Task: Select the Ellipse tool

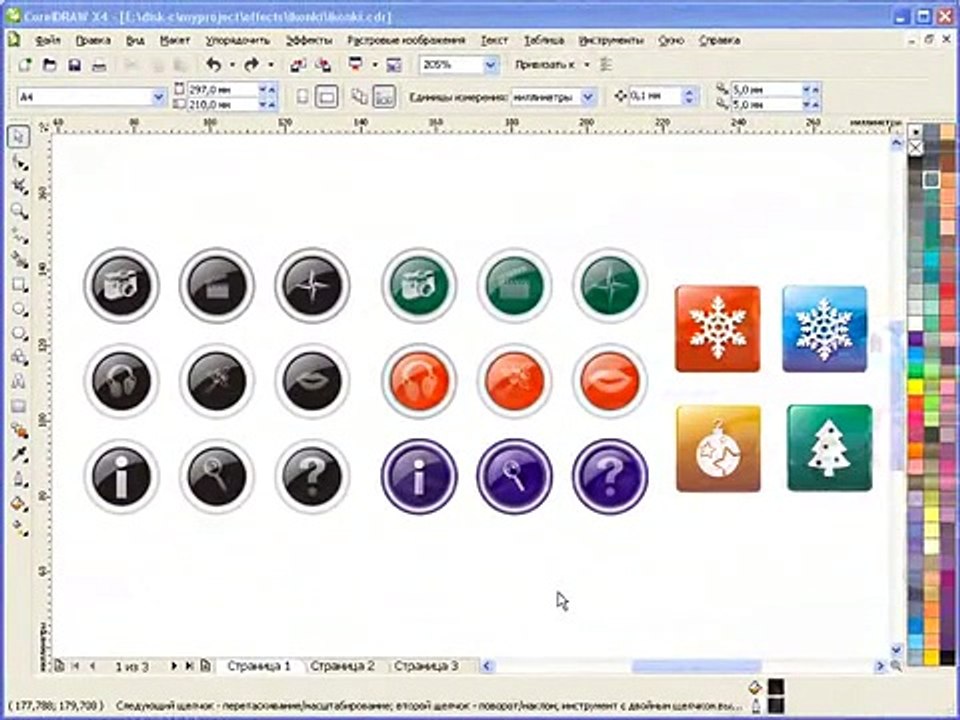Action: click(20, 309)
